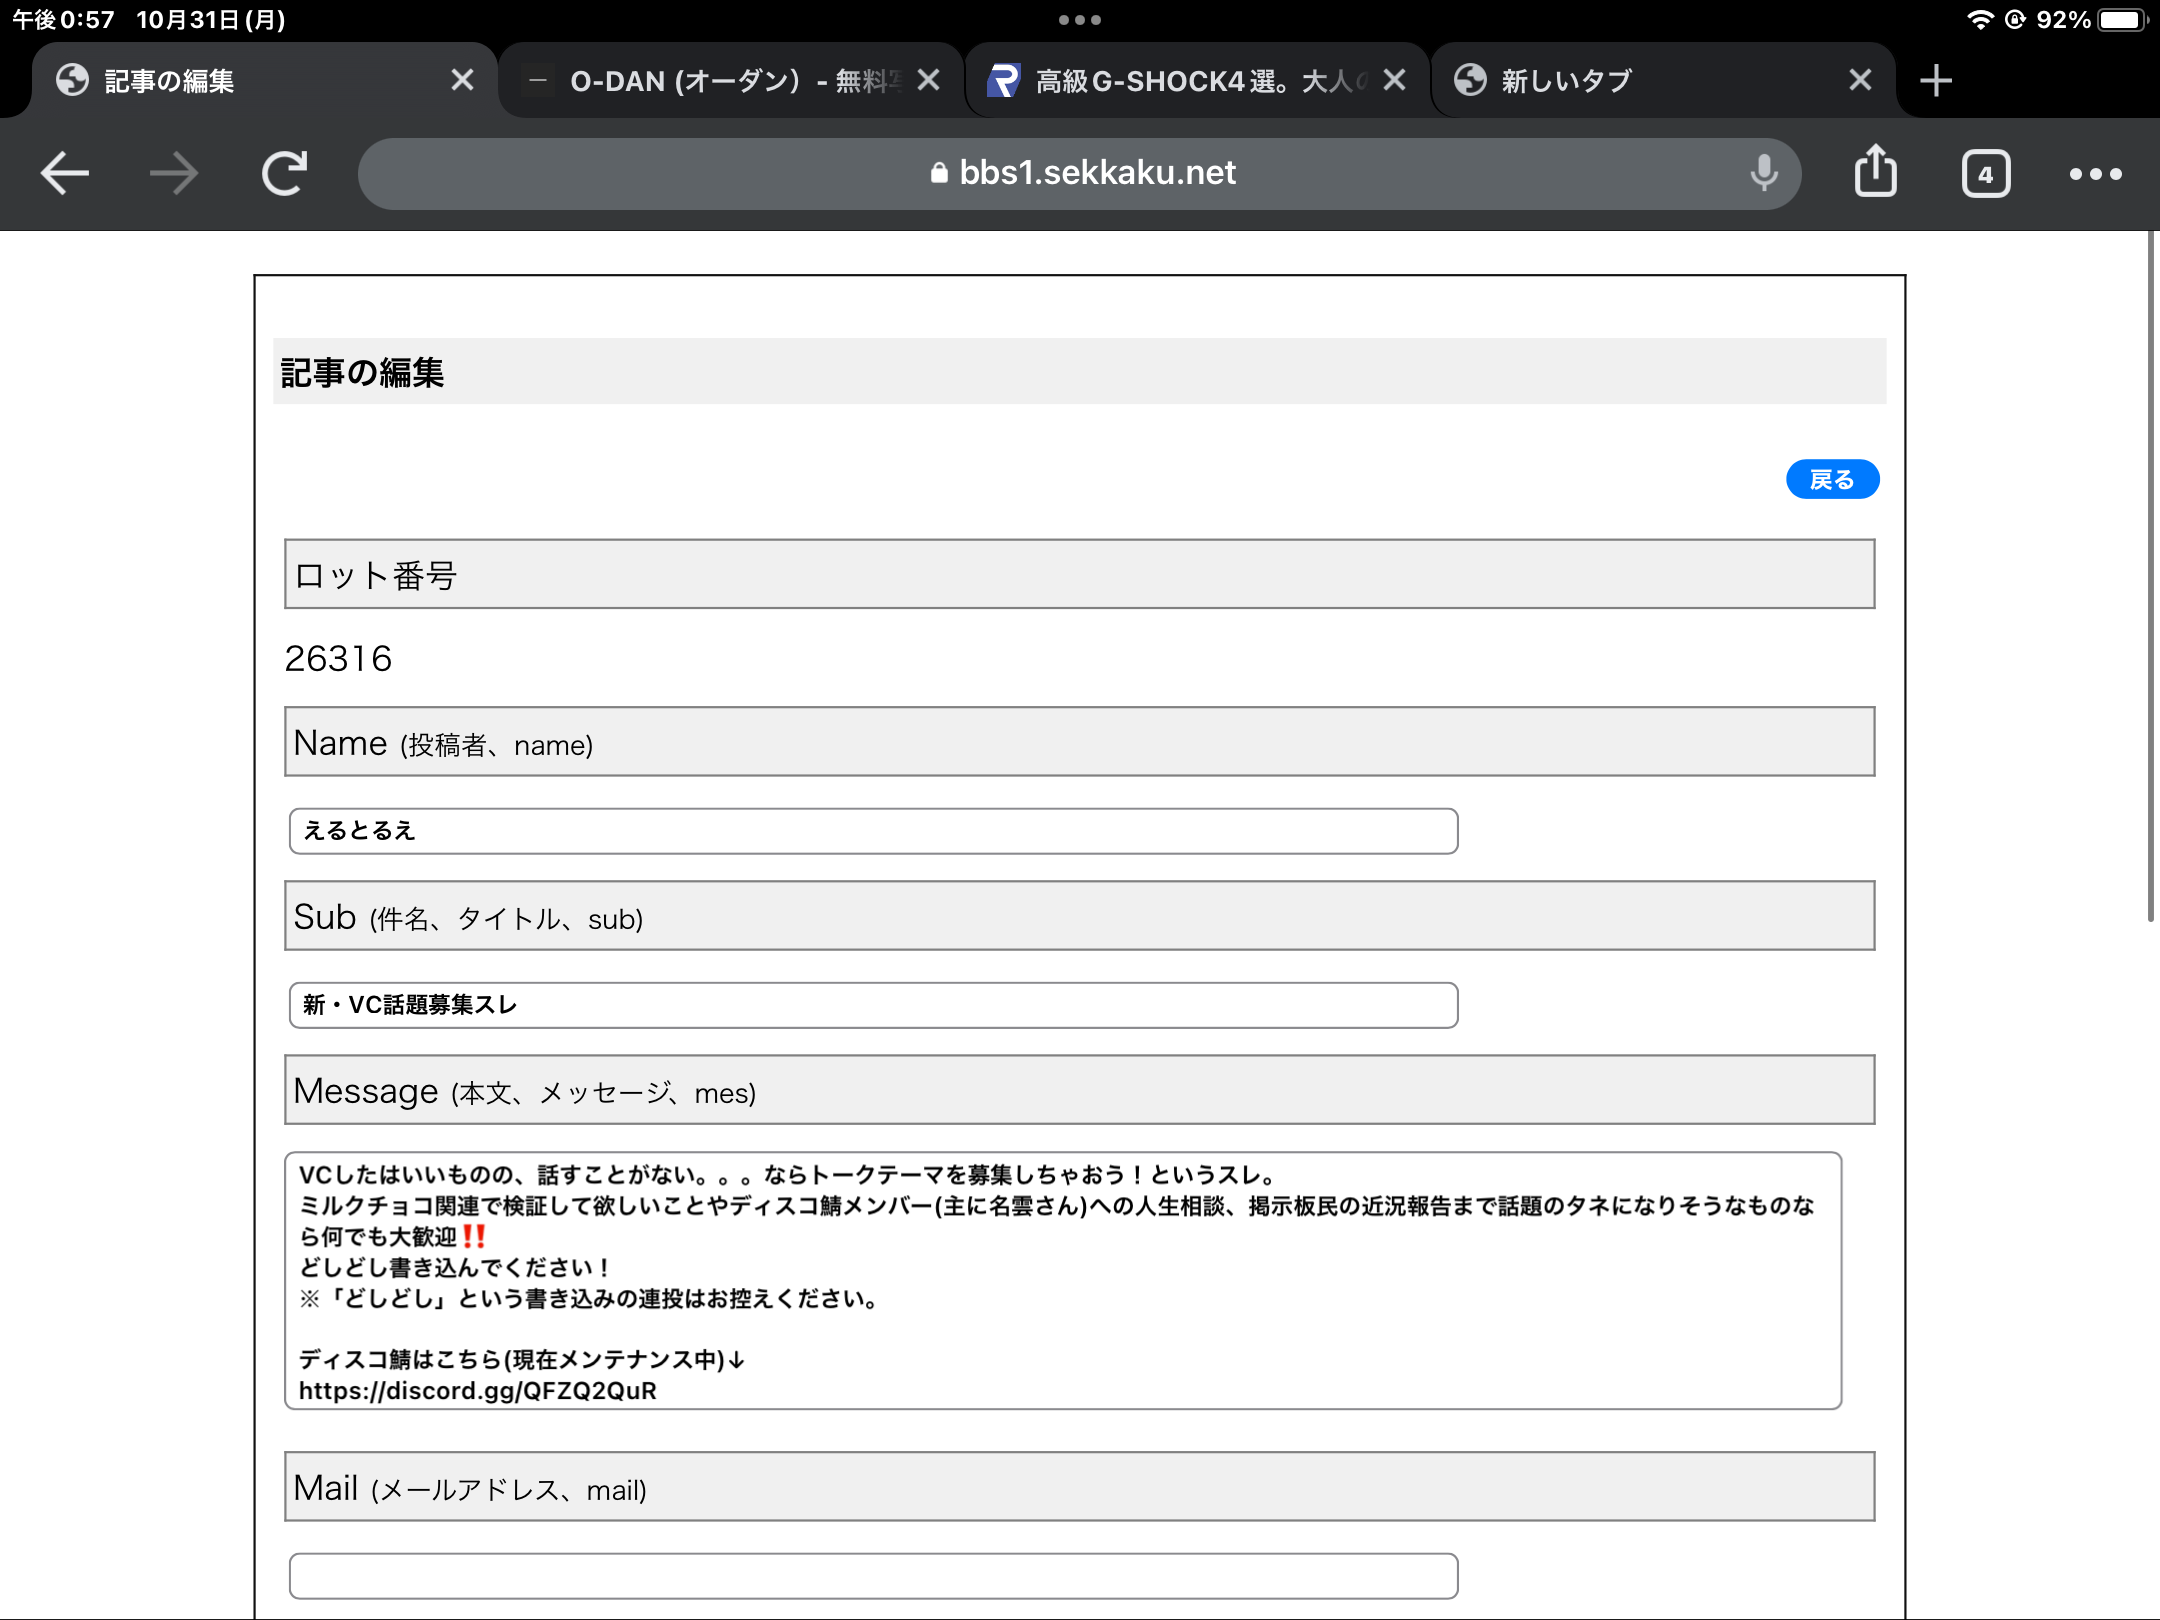Tap the microphone icon in address bar
Viewport: 2160px width, 1620px height.
pos(1764,173)
